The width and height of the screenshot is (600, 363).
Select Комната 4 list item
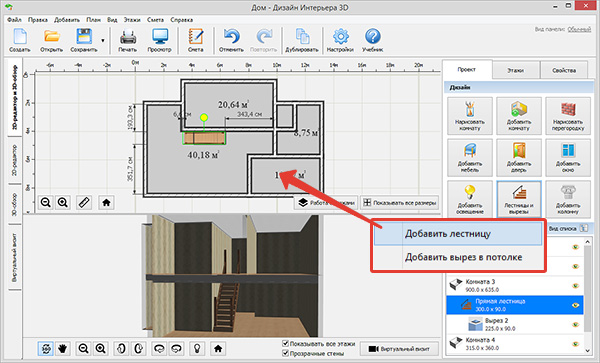tap(515, 344)
